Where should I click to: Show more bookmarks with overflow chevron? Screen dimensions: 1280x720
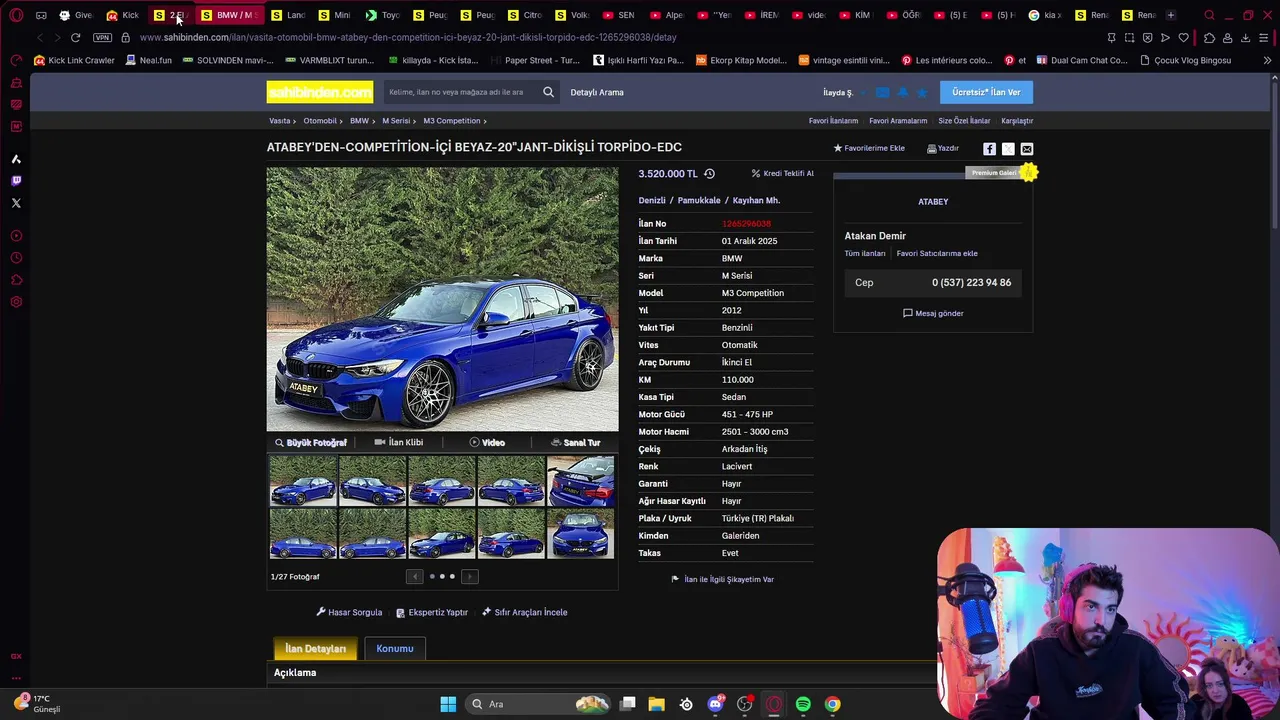coord(1267,60)
